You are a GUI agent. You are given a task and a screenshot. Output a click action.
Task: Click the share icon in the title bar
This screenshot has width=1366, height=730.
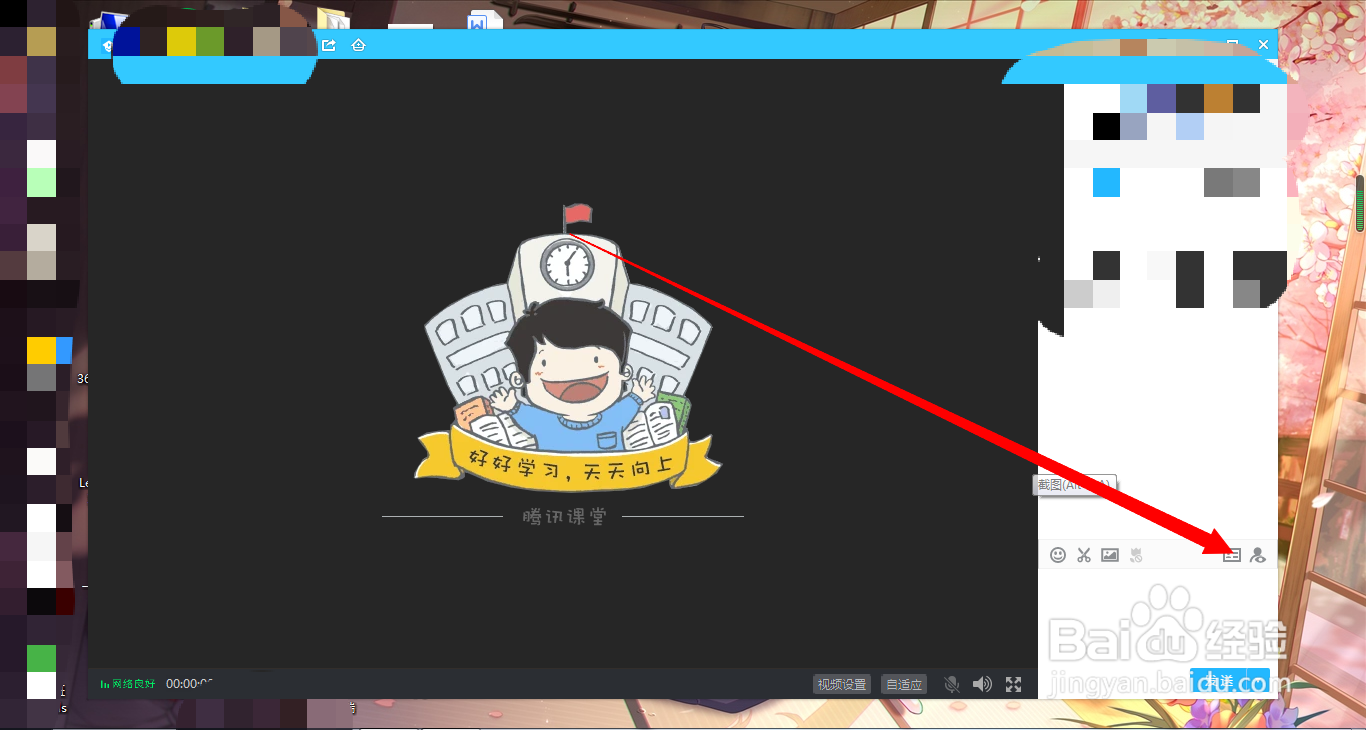pyautogui.click(x=328, y=44)
